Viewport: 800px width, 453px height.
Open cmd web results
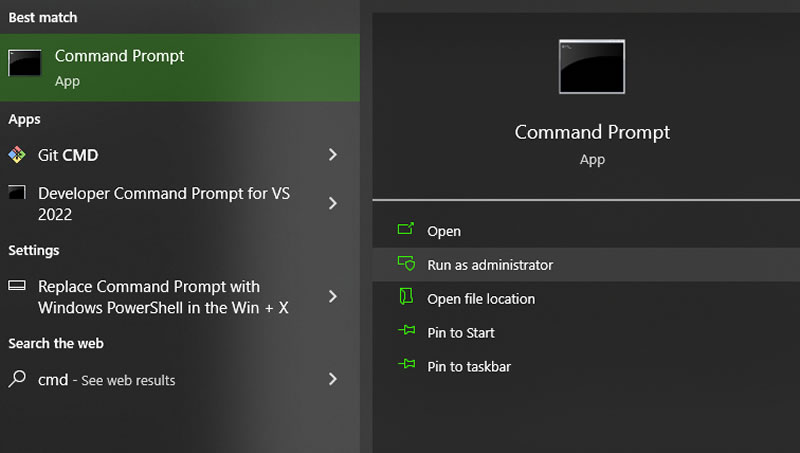pos(180,380)
